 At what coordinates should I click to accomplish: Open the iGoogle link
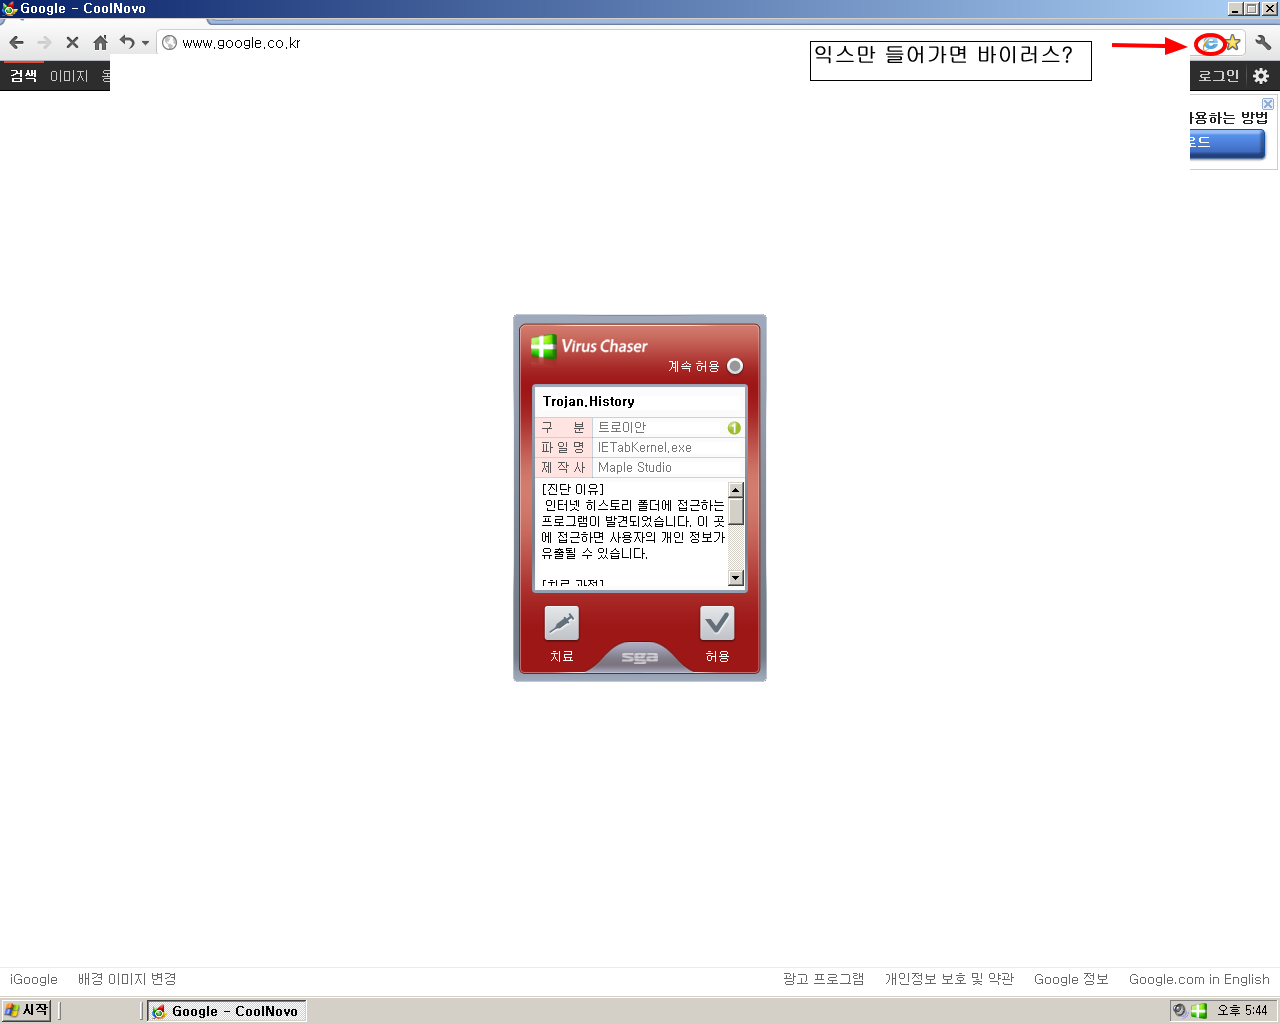(x=34, y=979)
